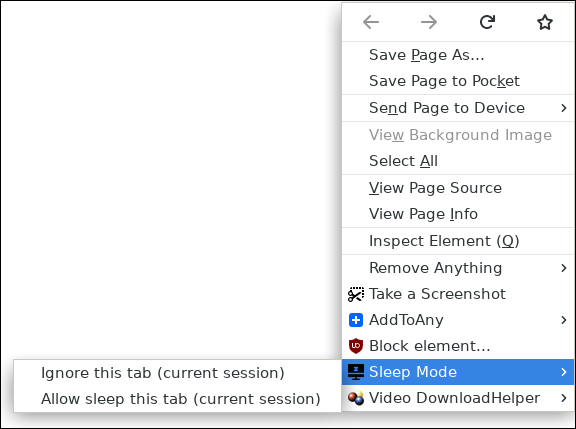This screenshot has width=576, height=429.
Task: Click the Sleep Mode monitor icon
Action: click(356, 372)
